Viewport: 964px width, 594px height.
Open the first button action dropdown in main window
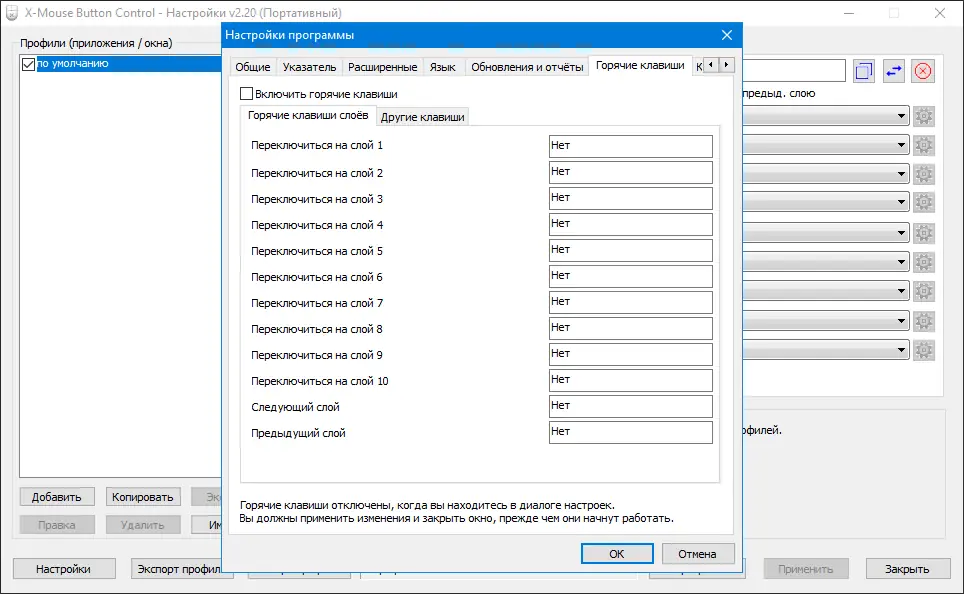826,116
